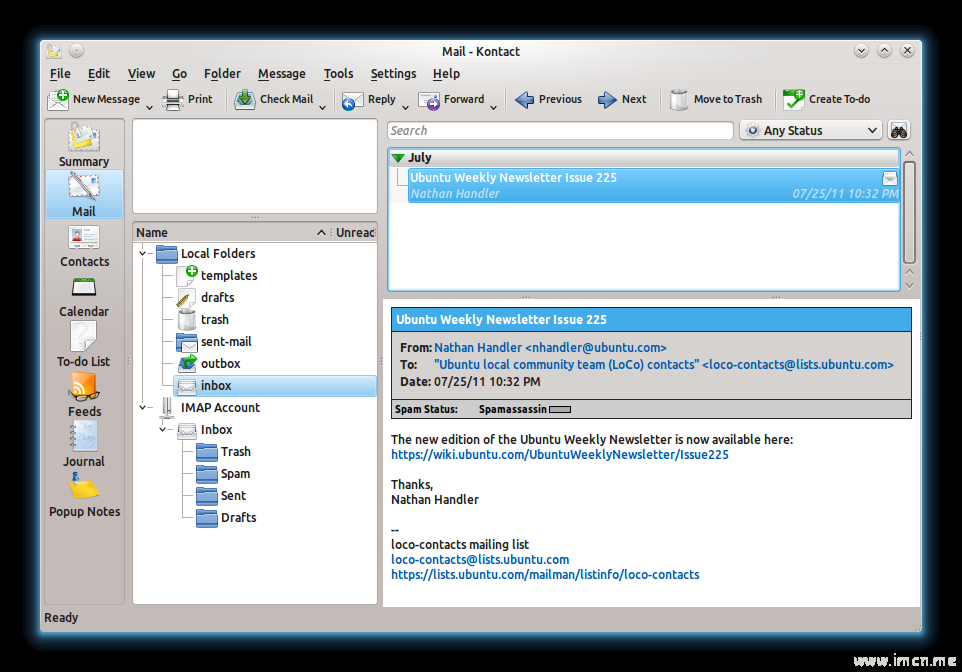Collapse the Local Folders tree
This screenshot has height=672, width=962.
pos(142,253)
